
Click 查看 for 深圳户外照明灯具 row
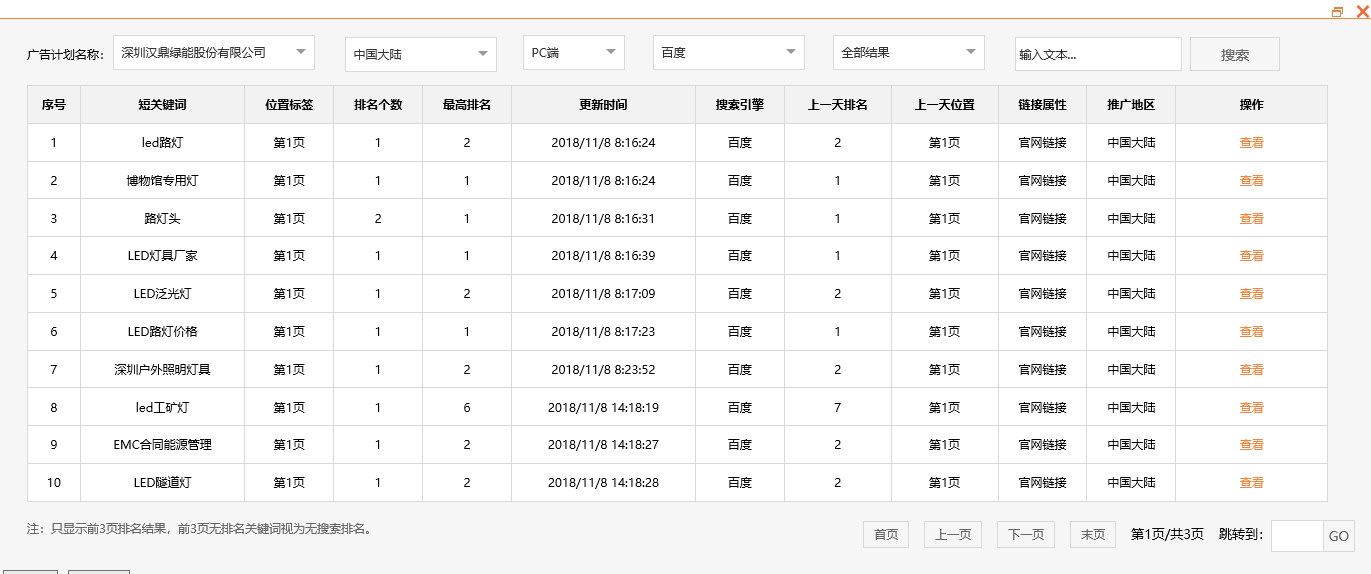(1251, 370)
